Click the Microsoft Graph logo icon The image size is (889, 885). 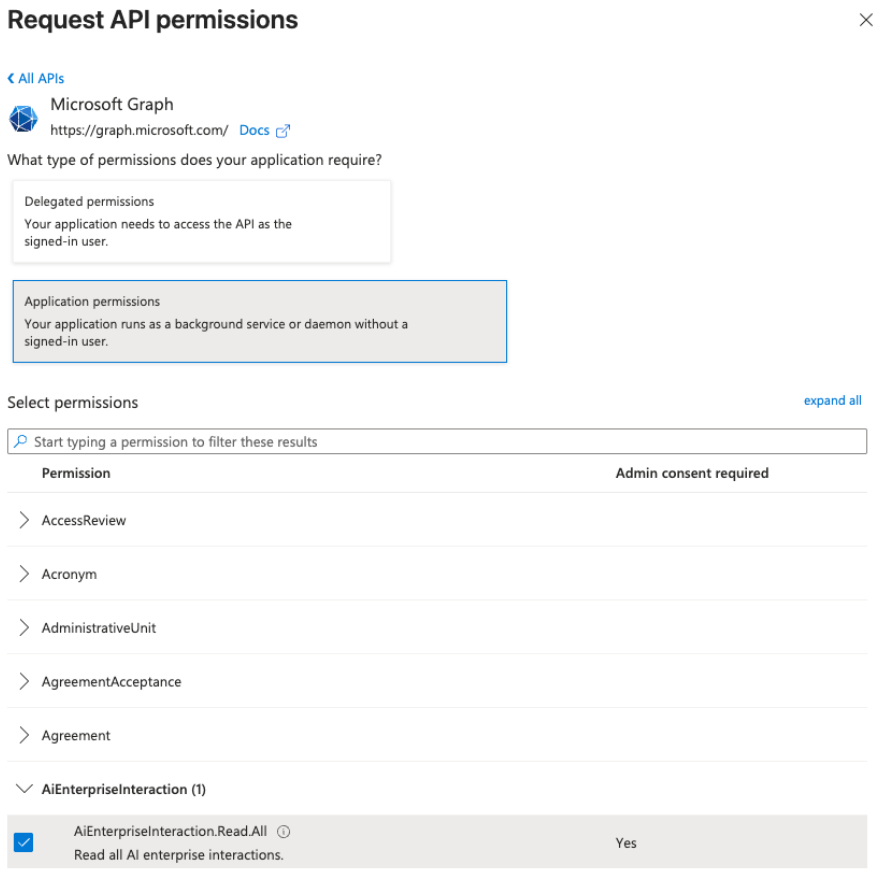coord(23,118)
